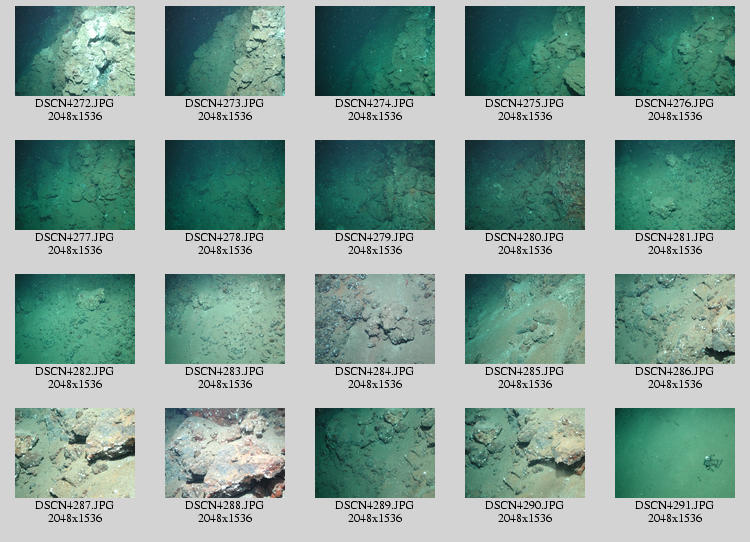This screenshot has width=750, height=542.
Task: Select thumbnail image for DSCN4274.JPG
Action: point(375,51)
